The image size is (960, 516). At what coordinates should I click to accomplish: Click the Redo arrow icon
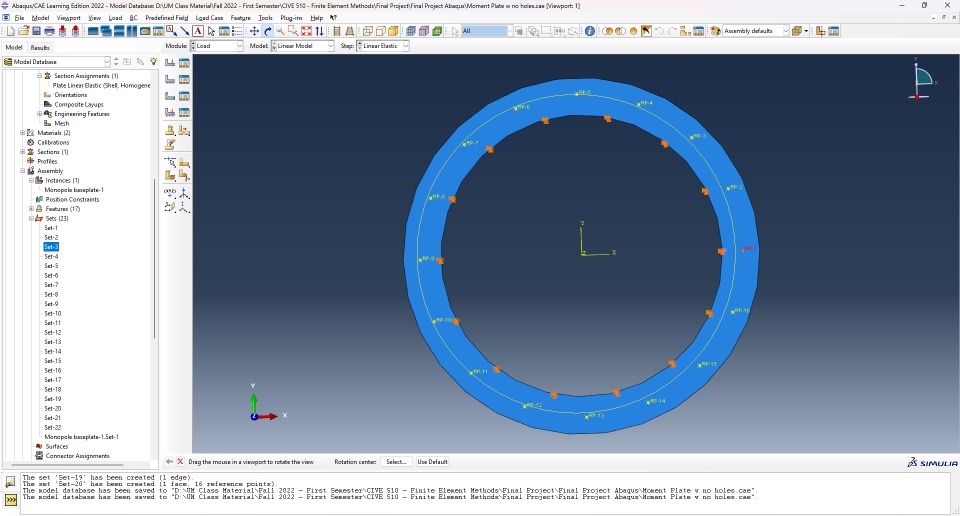[x=672, y=31]
